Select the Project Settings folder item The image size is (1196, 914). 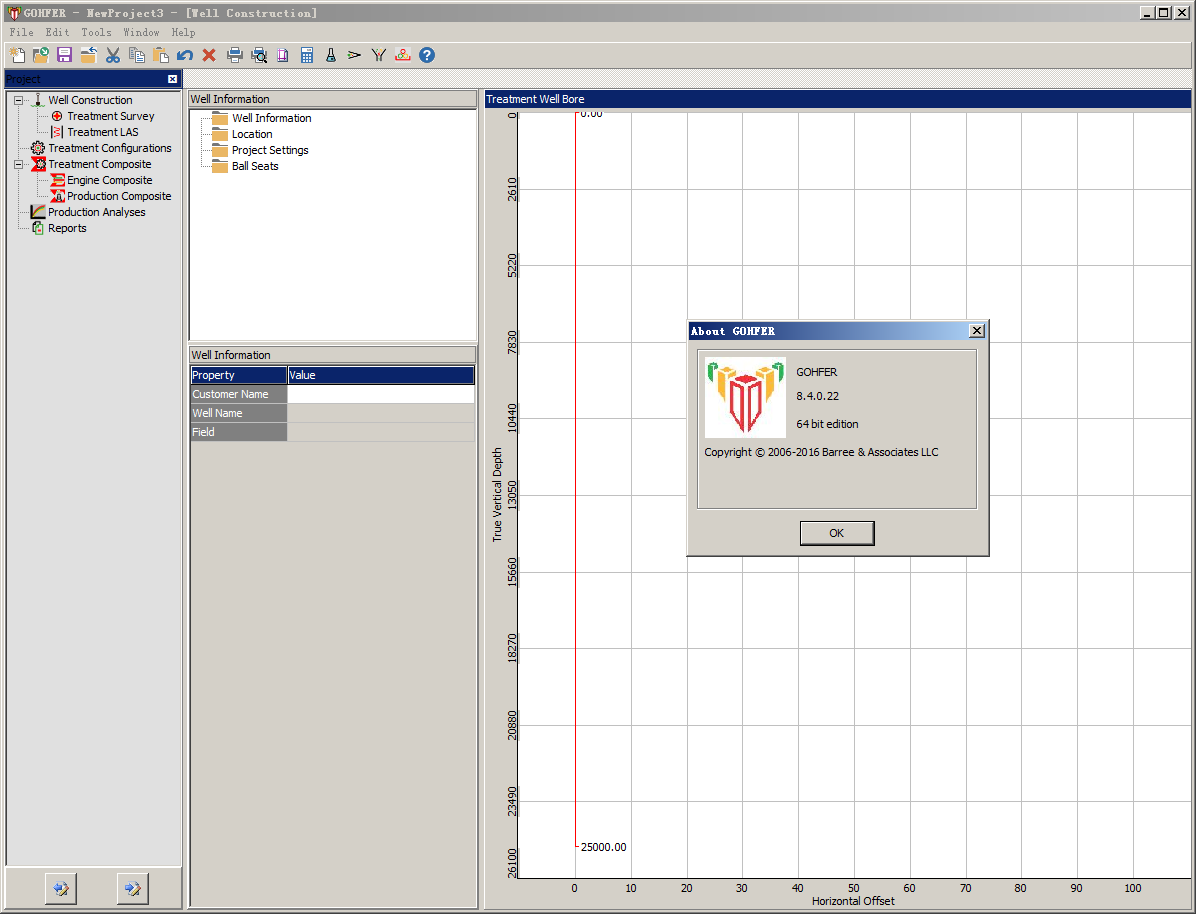(270, 150)
